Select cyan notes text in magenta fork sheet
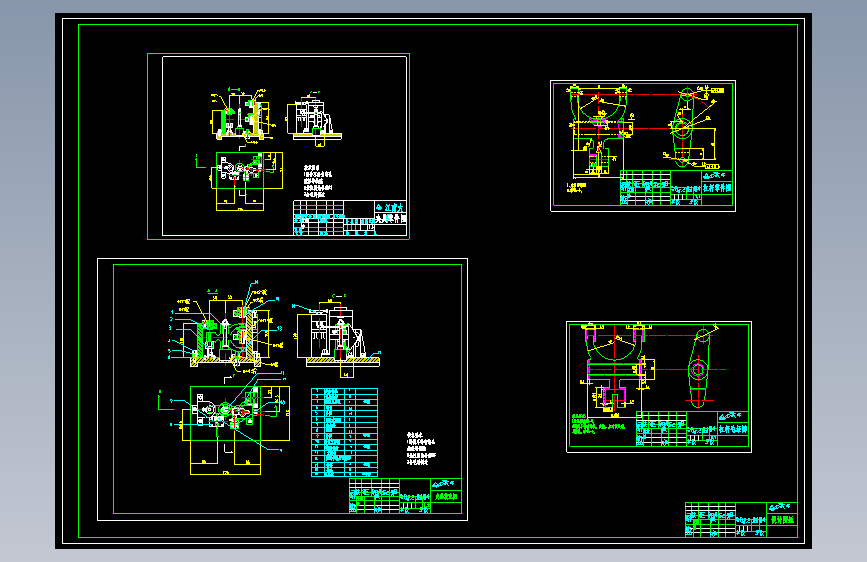 click(x=598, y=424)
